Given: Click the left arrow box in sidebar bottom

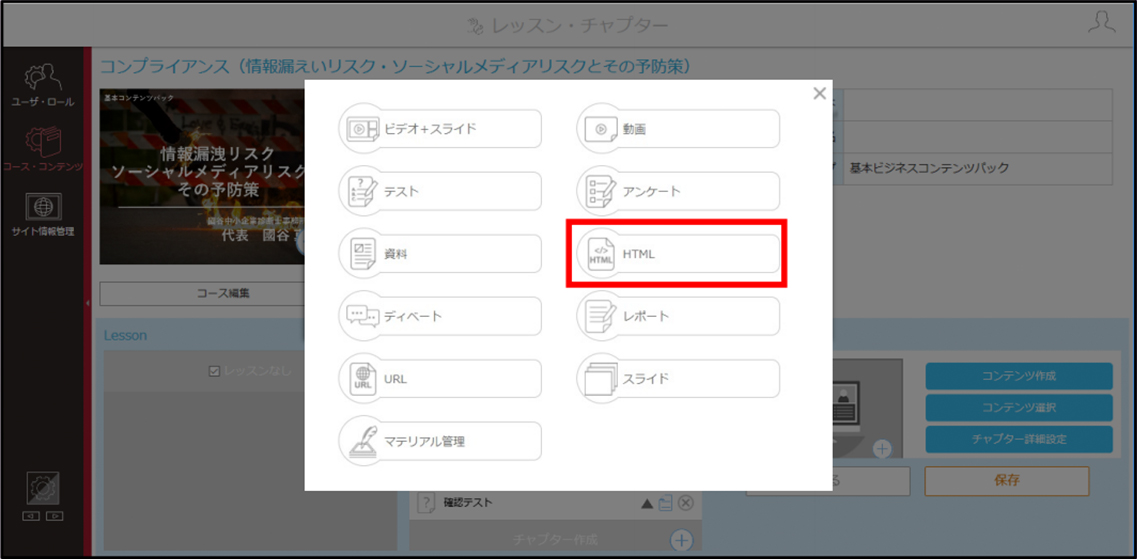Looking at the screenshot, I should click(x=32, y=516).
